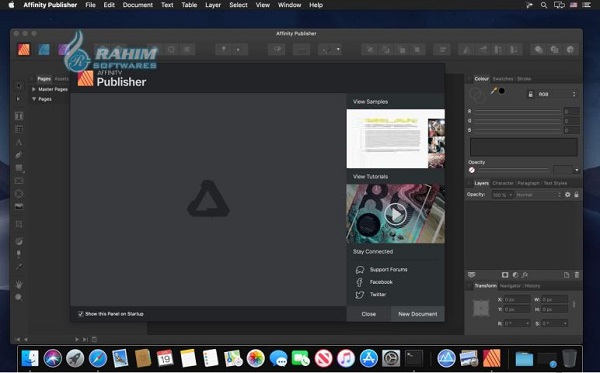
Task: Collapse the Pages section
Action: pos(34,99)
